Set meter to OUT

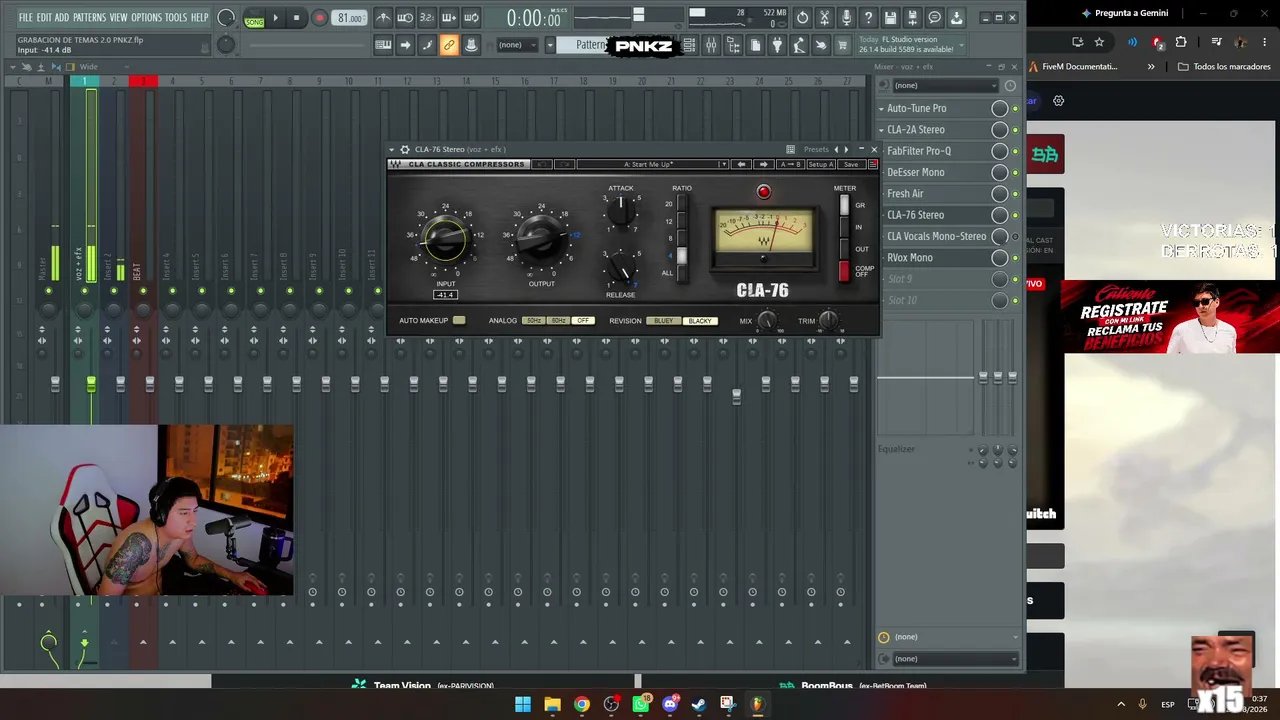pos(844,249)
